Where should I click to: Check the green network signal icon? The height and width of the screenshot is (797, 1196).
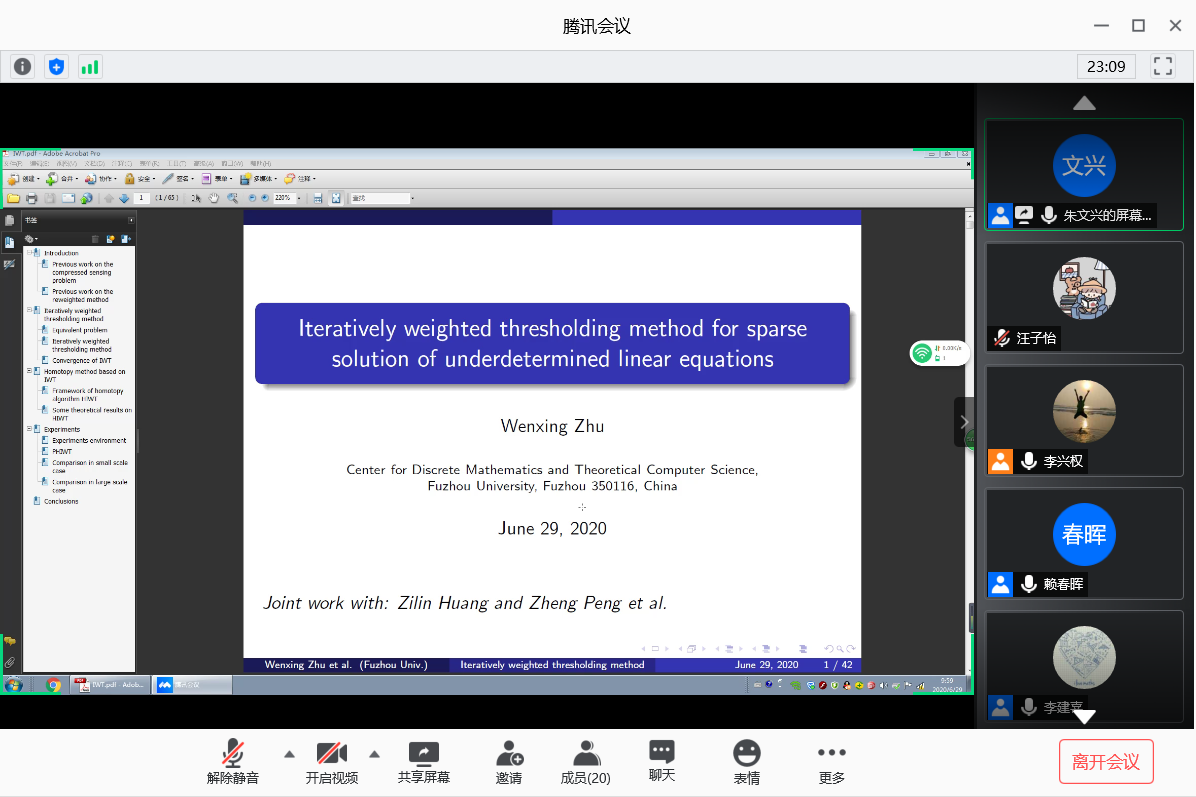(x=90, y=67)
